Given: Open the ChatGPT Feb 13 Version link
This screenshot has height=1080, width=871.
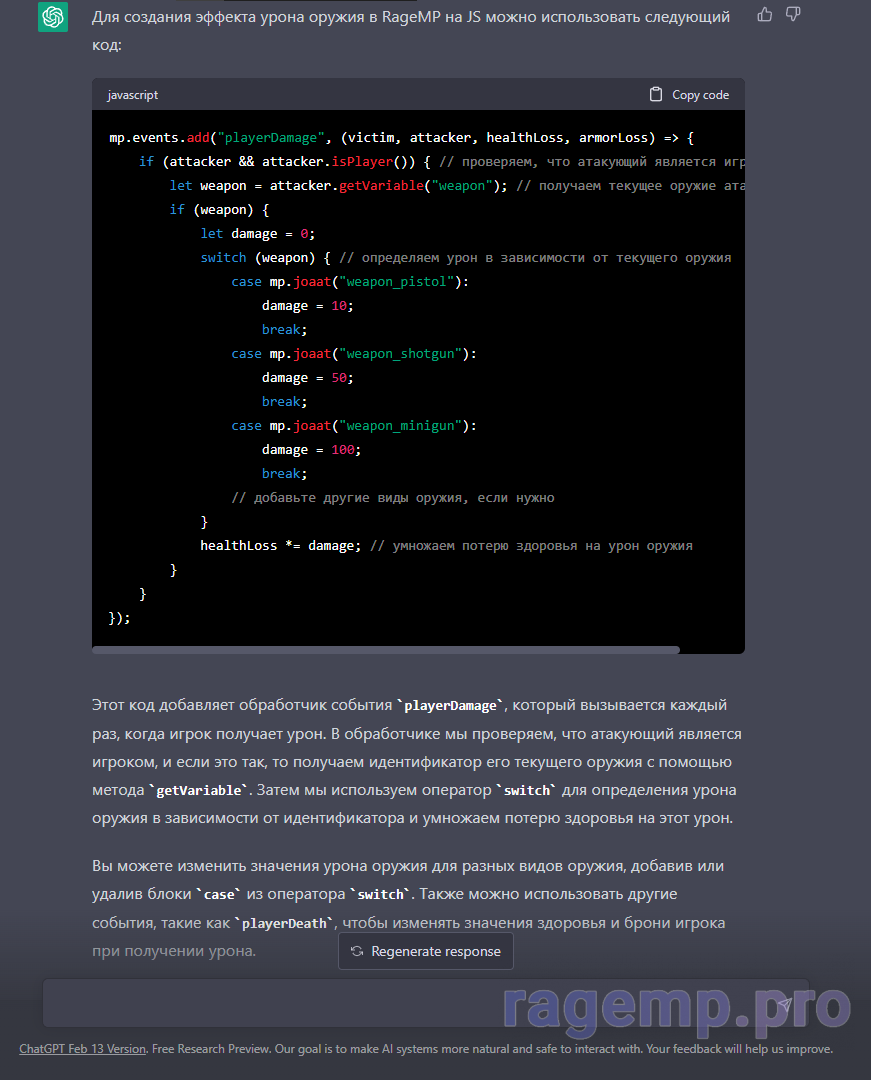Looking at the screenshot, I should 83,1049.
